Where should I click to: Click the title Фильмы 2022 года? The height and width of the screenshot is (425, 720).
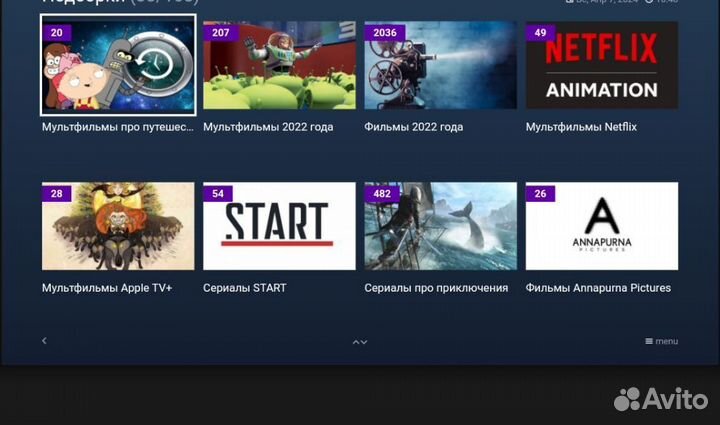(414, 127)
